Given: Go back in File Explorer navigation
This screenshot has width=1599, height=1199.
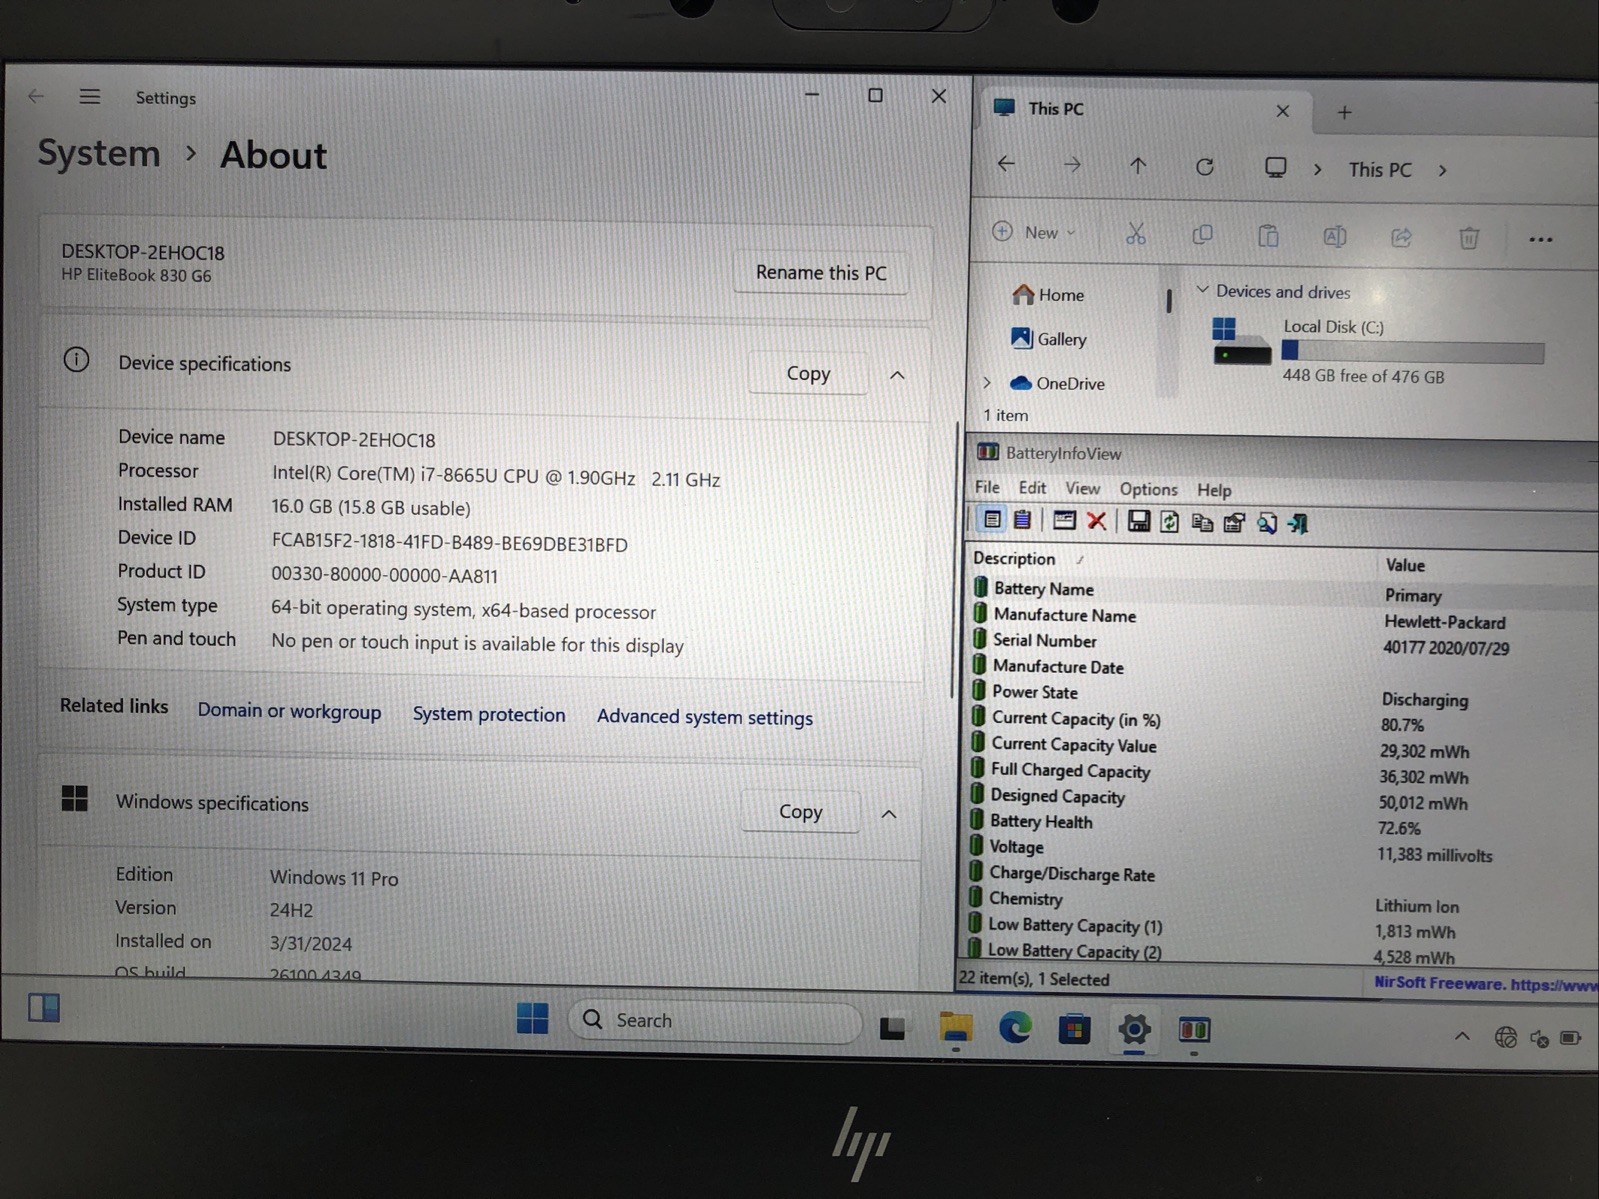Looking at the screenshot, I should click(1006, 163).
